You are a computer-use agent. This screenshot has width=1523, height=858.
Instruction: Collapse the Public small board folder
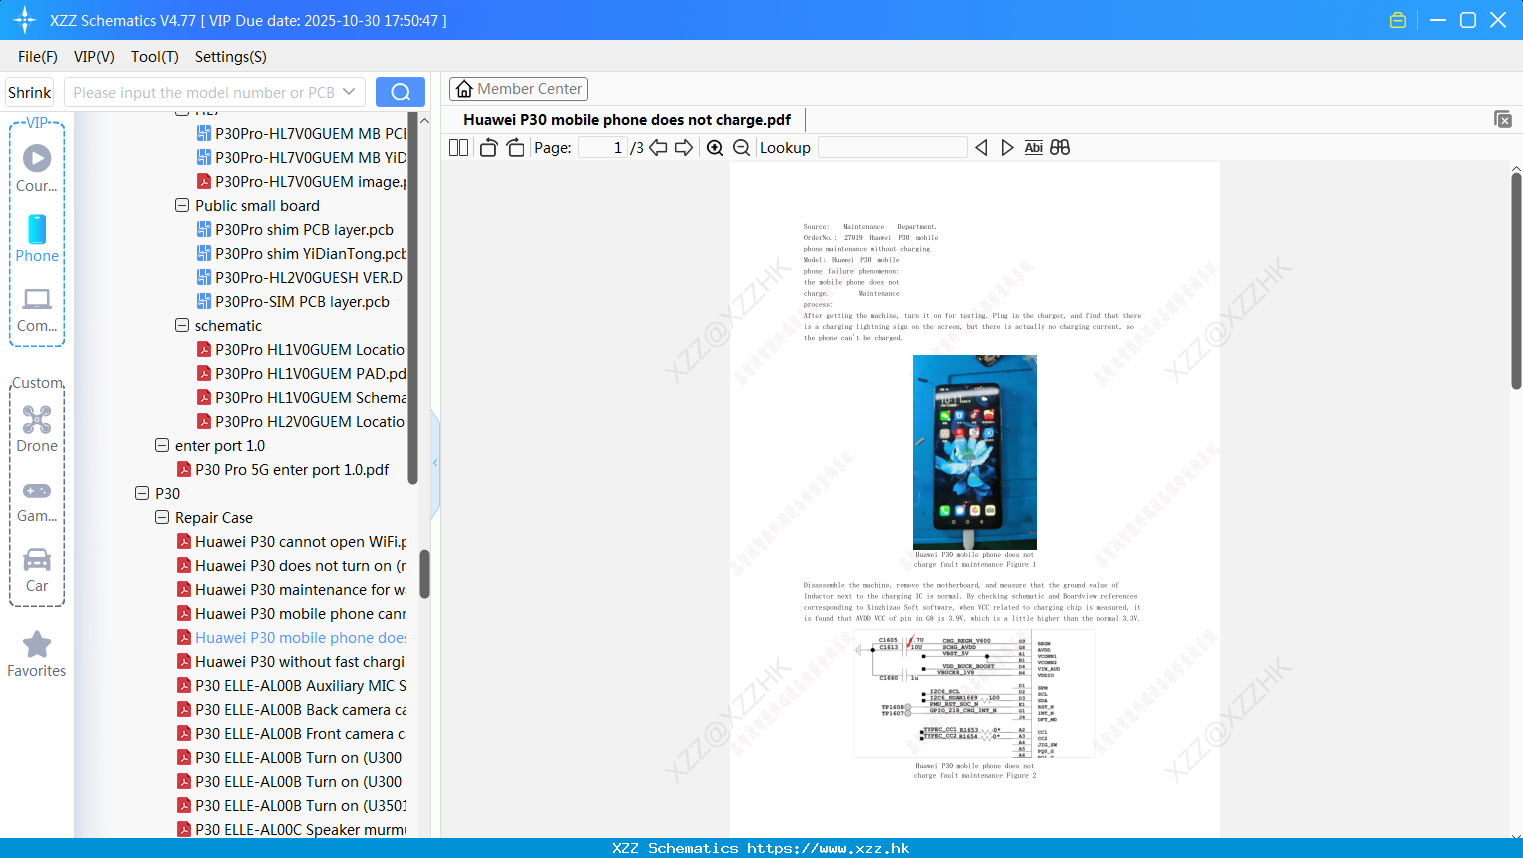(x=182, y=205)
